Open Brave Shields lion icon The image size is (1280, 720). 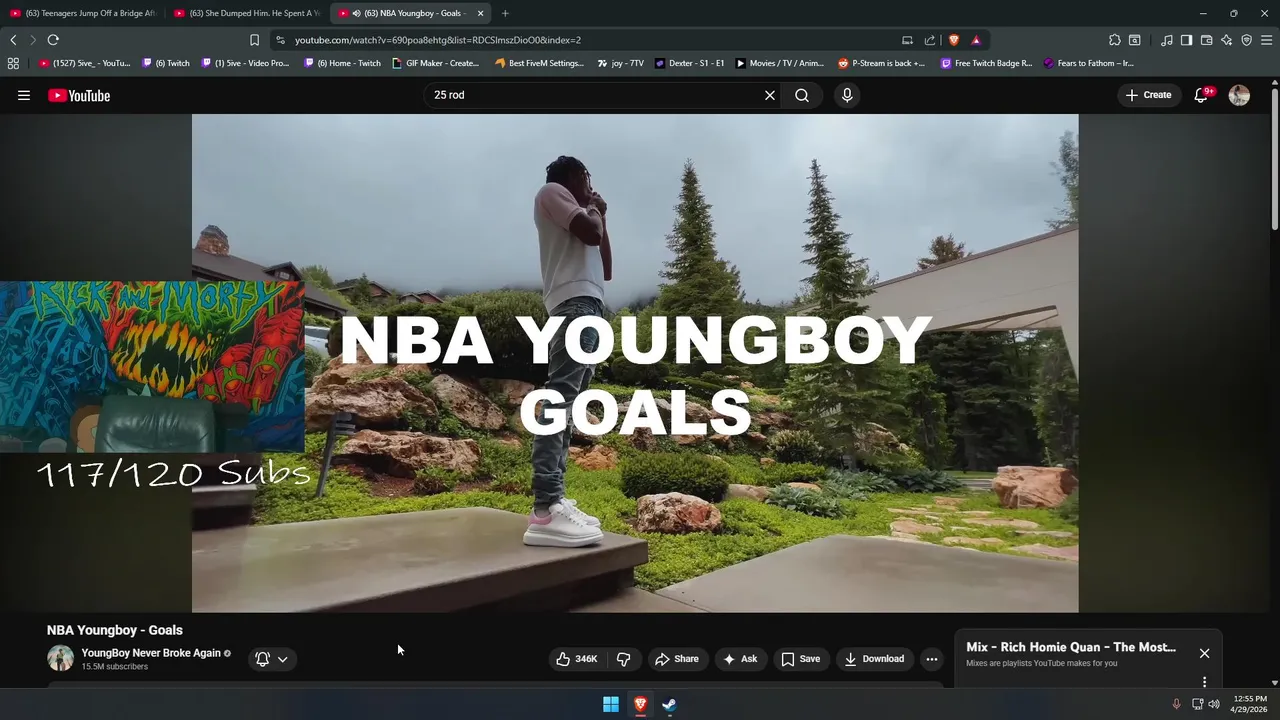(x=954, y=40)
